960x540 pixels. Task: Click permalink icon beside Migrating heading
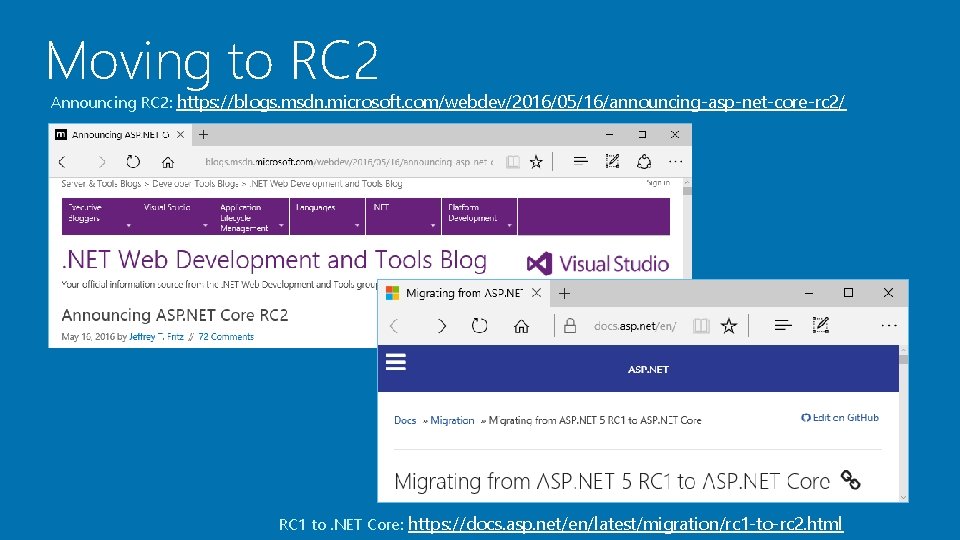[850, 480]
